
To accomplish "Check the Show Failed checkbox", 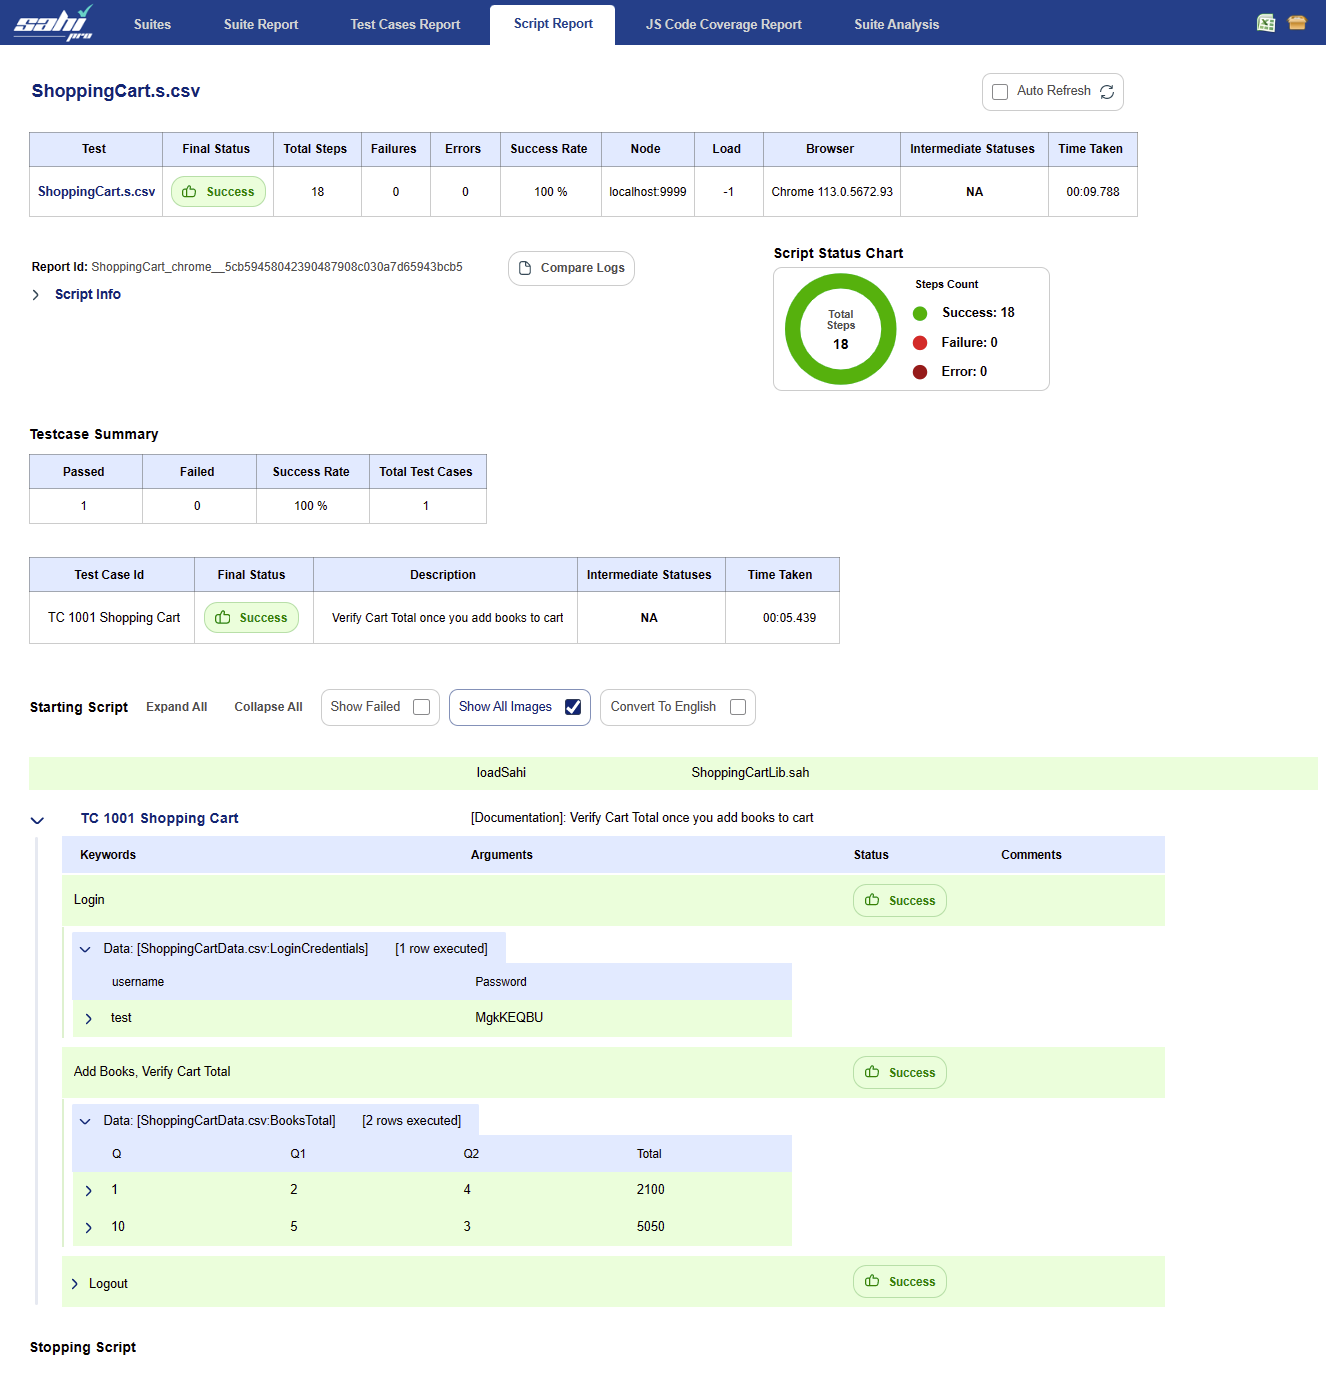I will tap(421, 707).
